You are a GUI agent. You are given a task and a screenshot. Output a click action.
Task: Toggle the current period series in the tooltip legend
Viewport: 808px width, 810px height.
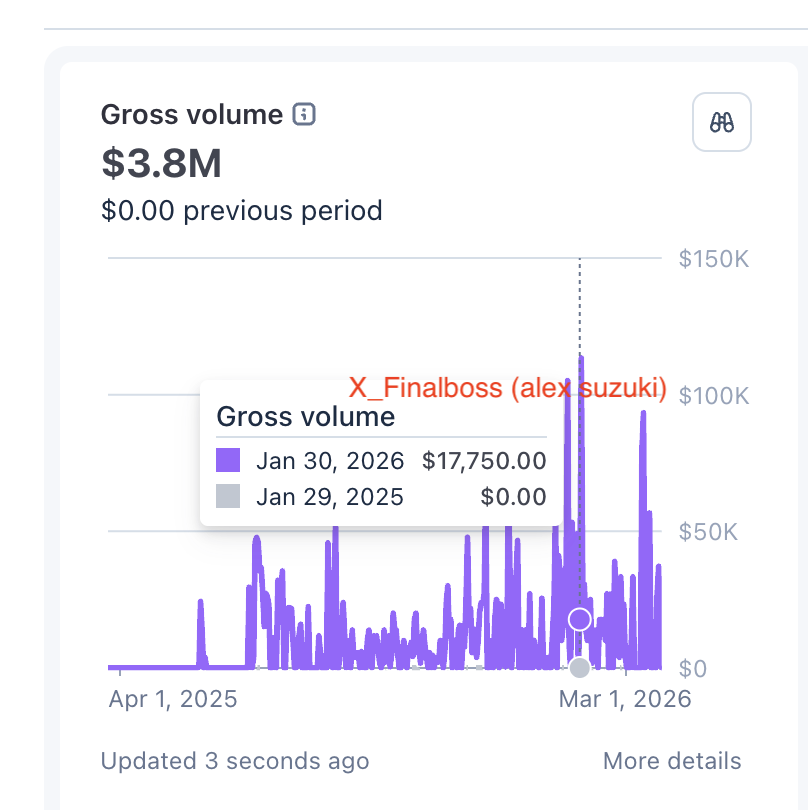click(228, 459)
